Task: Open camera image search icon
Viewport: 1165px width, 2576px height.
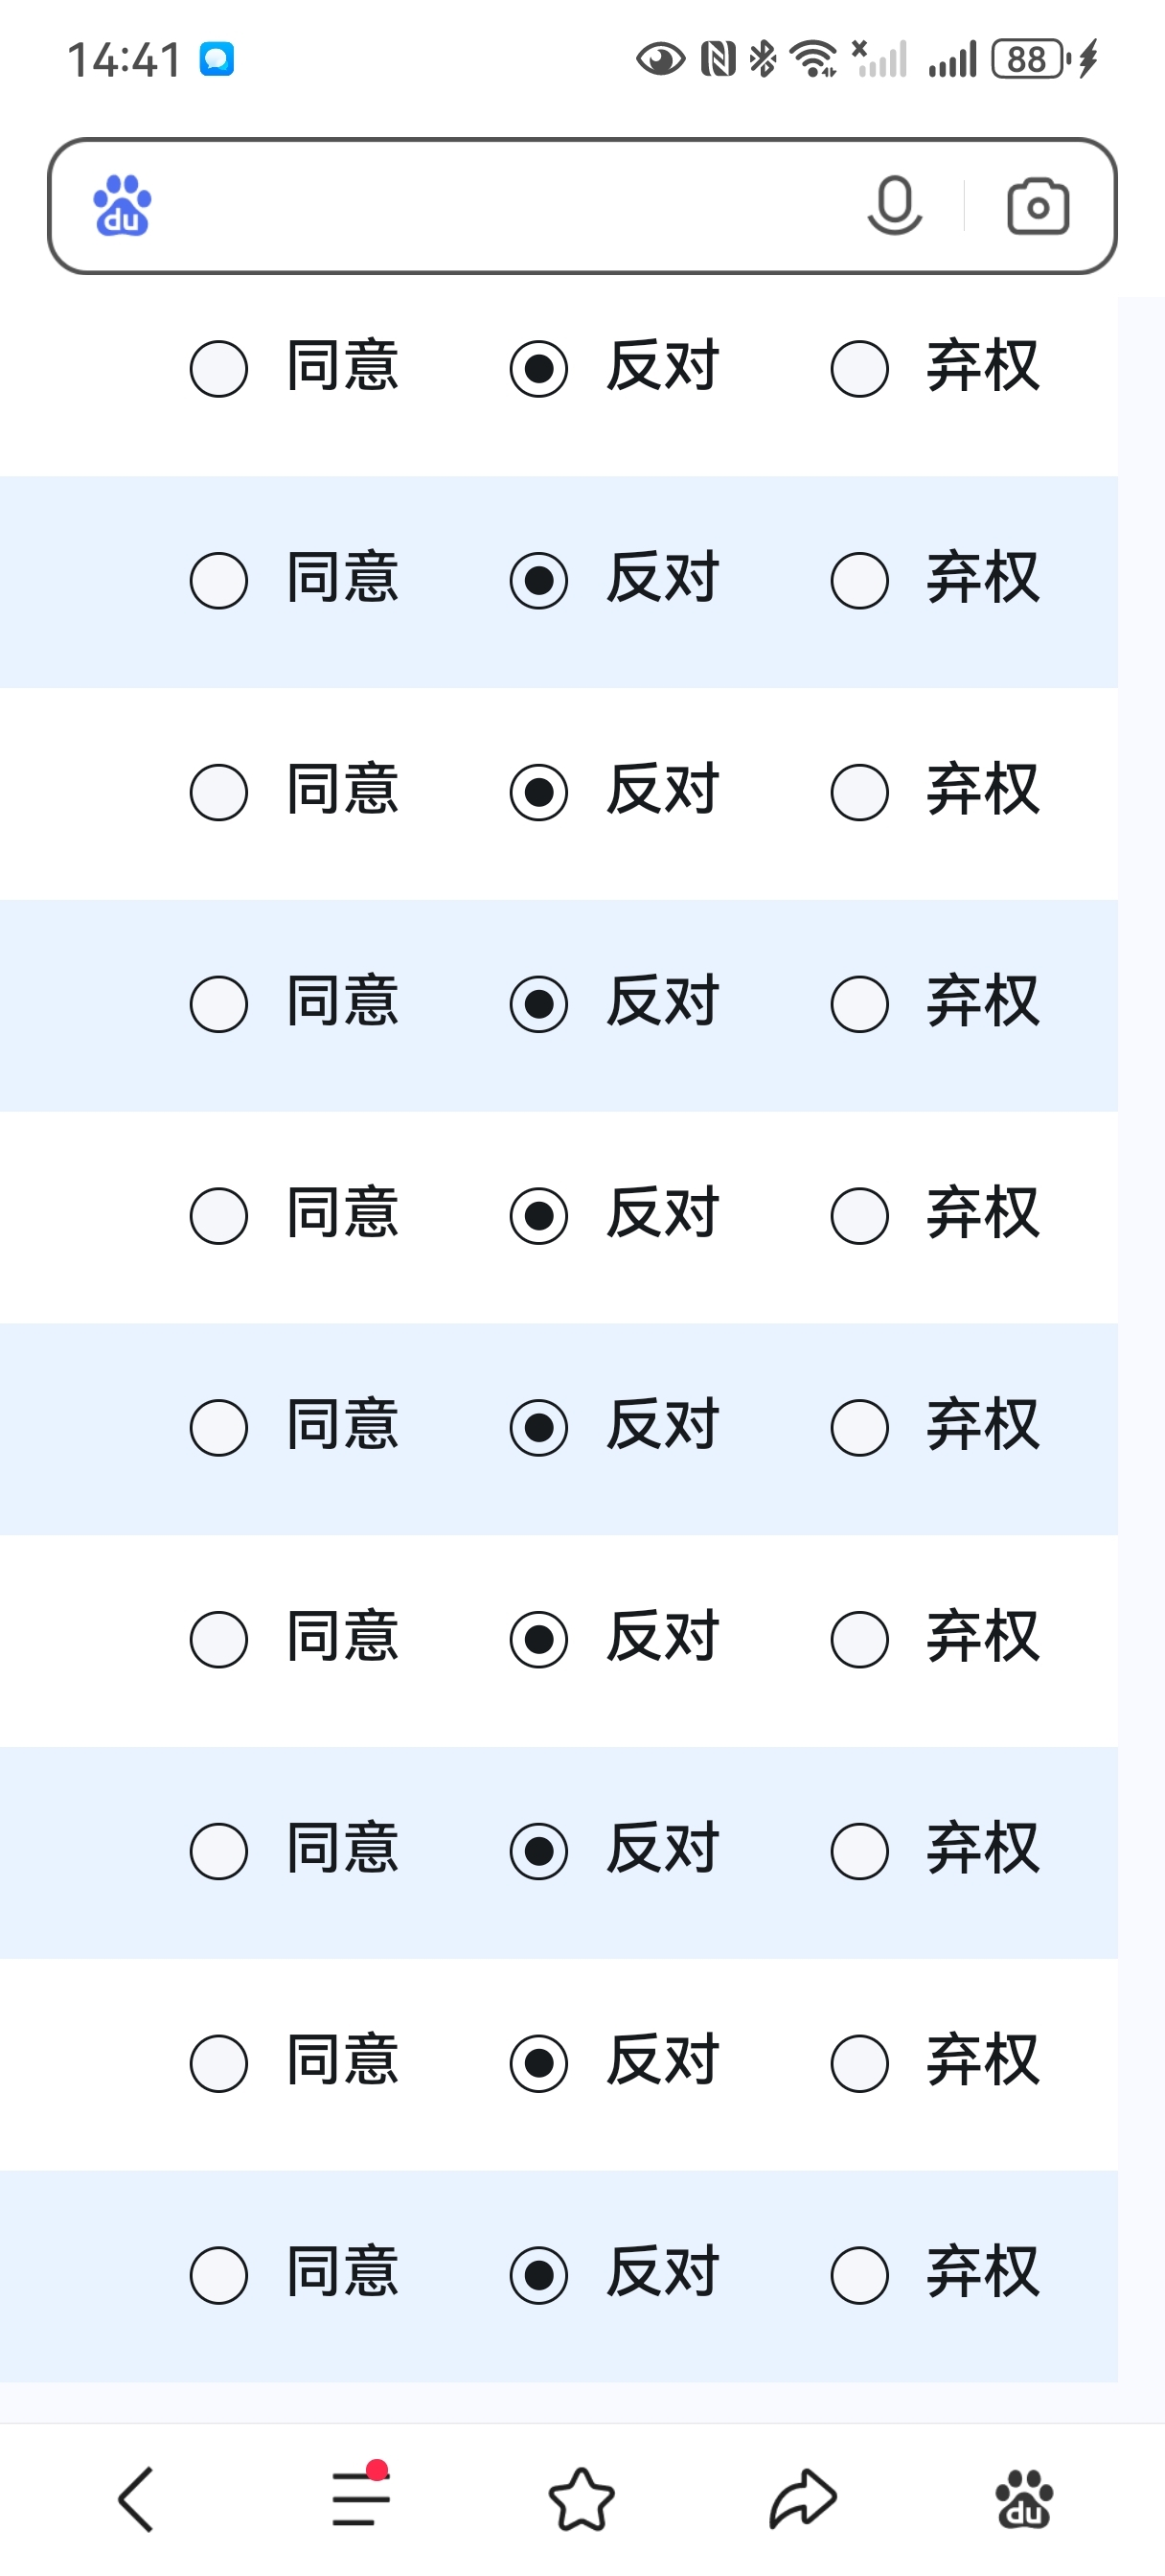Action: click(x=1037, y=206)
